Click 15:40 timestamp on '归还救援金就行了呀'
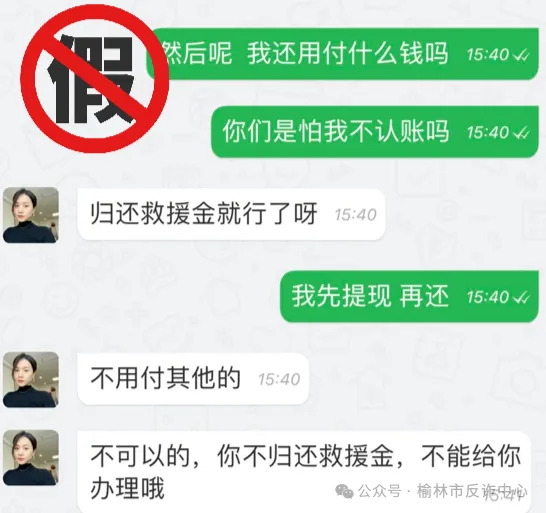The image size is (546, 513). pos(356,215)
